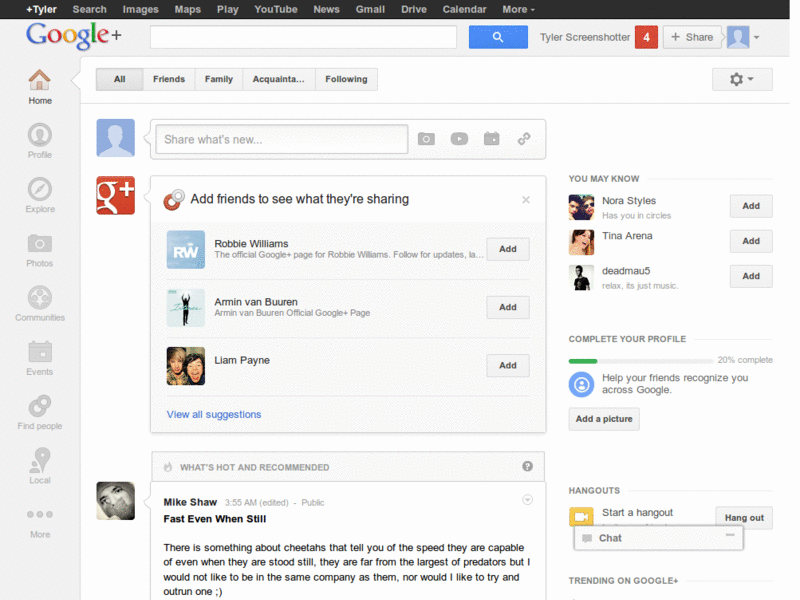800x600 pixels.
Task: Switch to the Acquaintances stream tab
Action: [x=279, y=79]
